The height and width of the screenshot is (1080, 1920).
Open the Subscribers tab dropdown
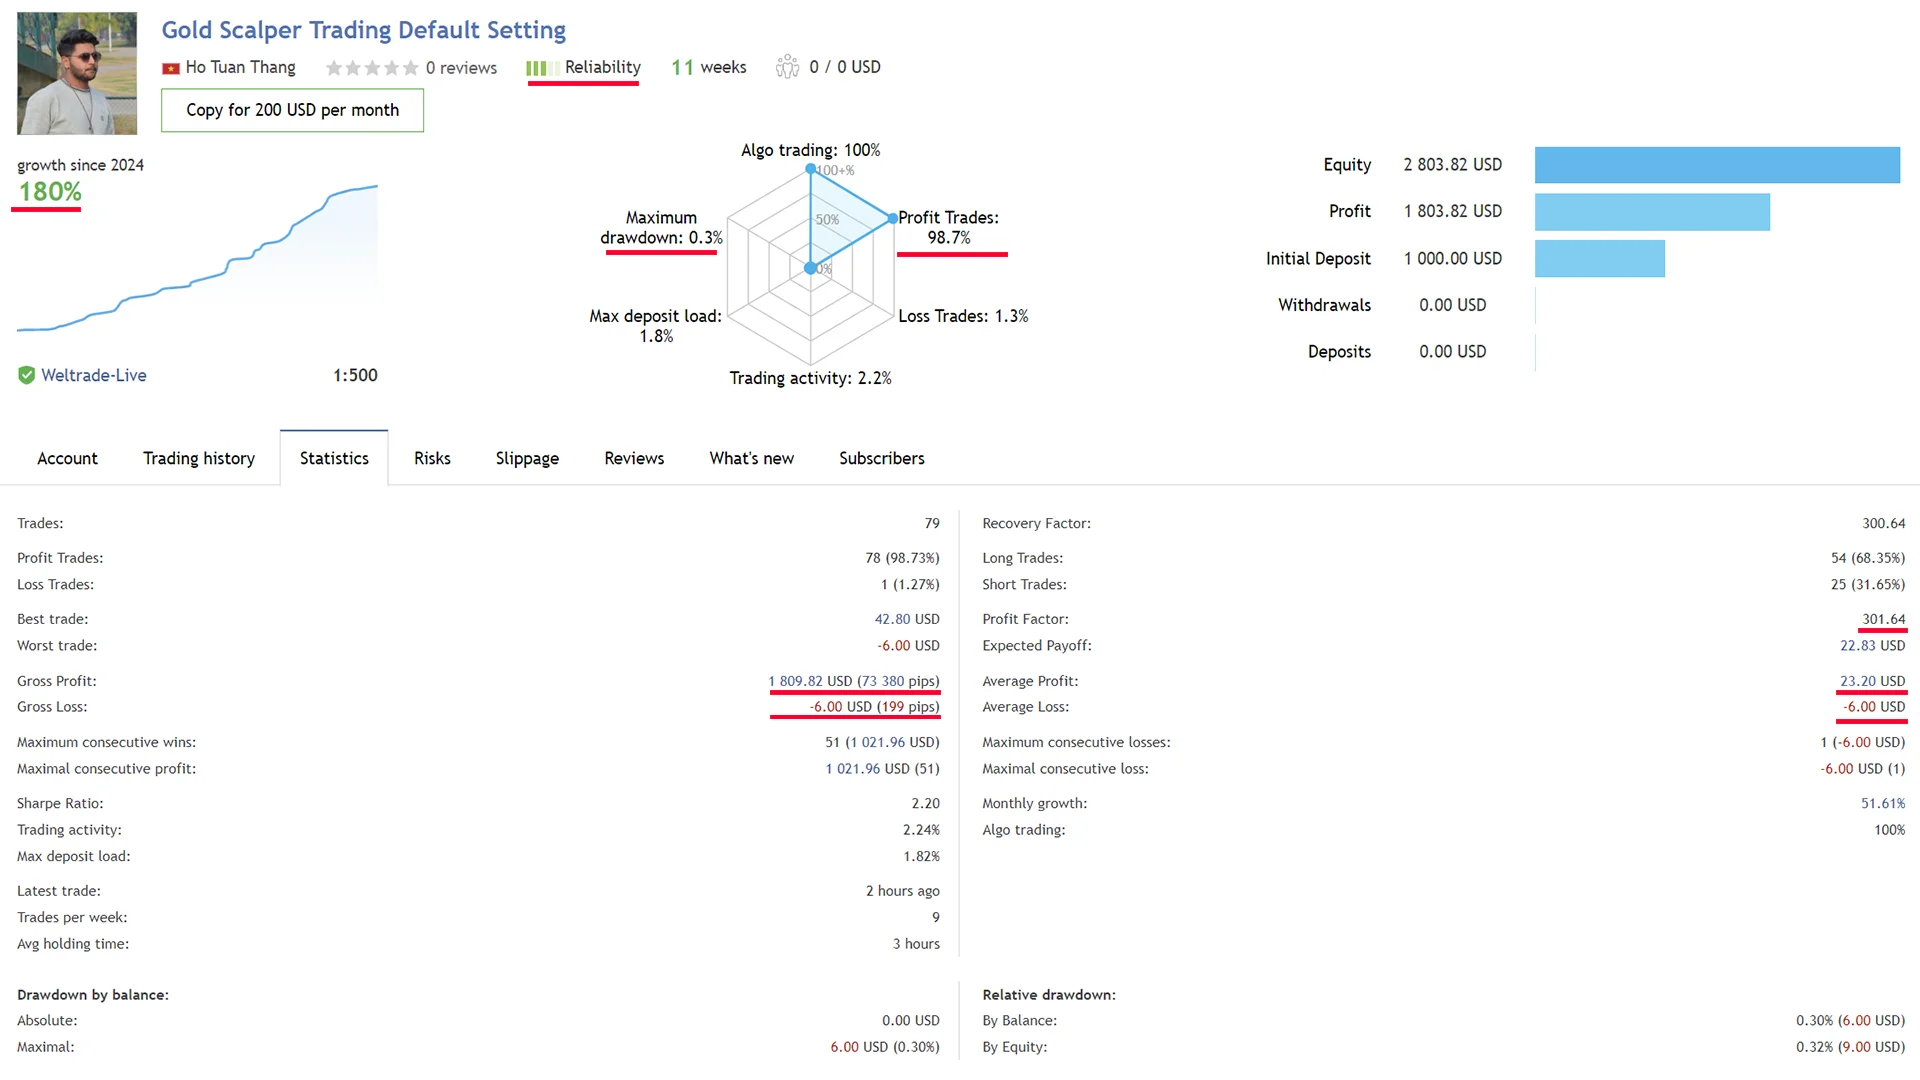click(x=881, y=456)
